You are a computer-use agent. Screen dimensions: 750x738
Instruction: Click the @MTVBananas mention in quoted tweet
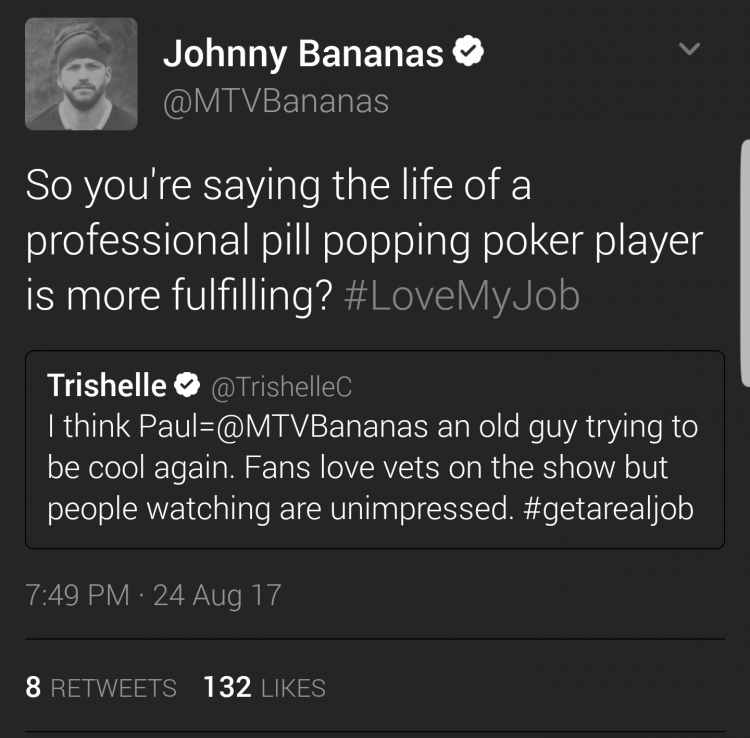point(322,427)
